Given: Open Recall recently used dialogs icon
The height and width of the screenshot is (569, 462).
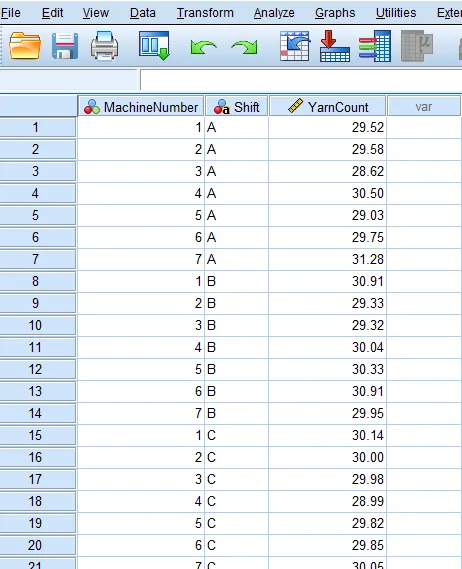Looking at the screenshot, I should (x=154, y=46).
